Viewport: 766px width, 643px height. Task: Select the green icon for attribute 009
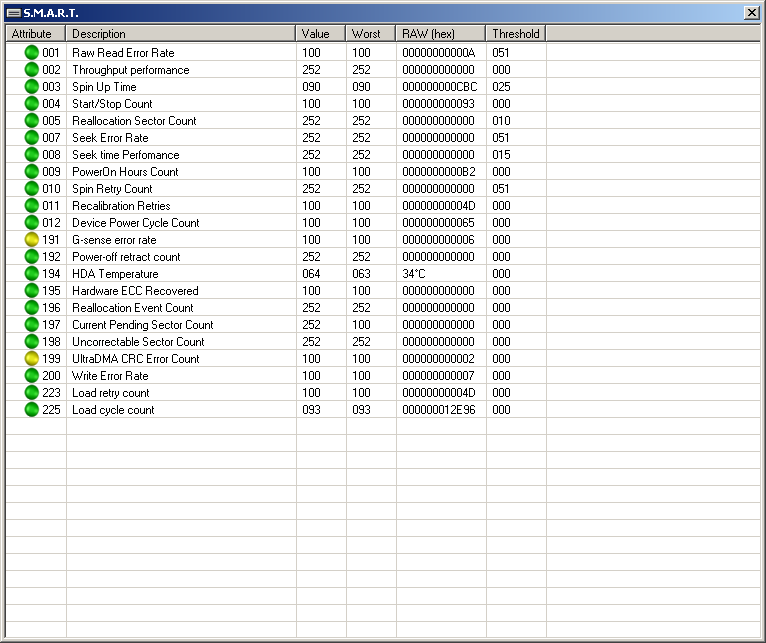pos(31,172)
